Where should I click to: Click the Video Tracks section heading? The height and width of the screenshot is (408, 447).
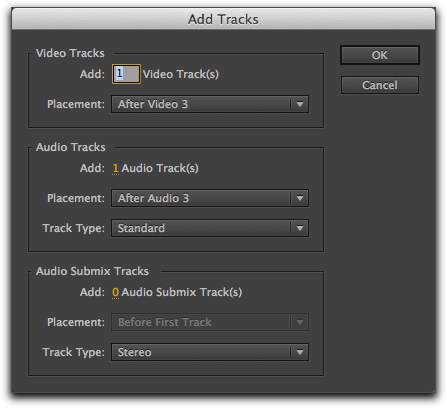(70, 53)
